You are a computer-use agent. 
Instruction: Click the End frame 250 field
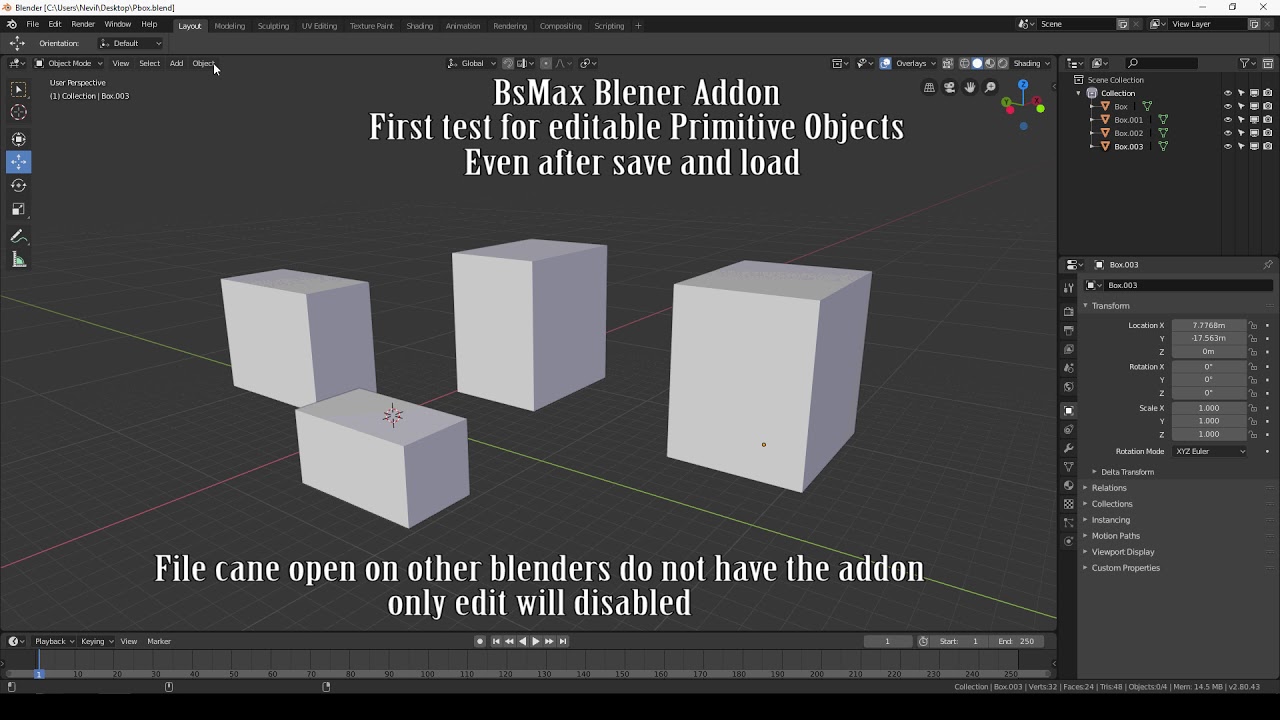(1018, 641)
